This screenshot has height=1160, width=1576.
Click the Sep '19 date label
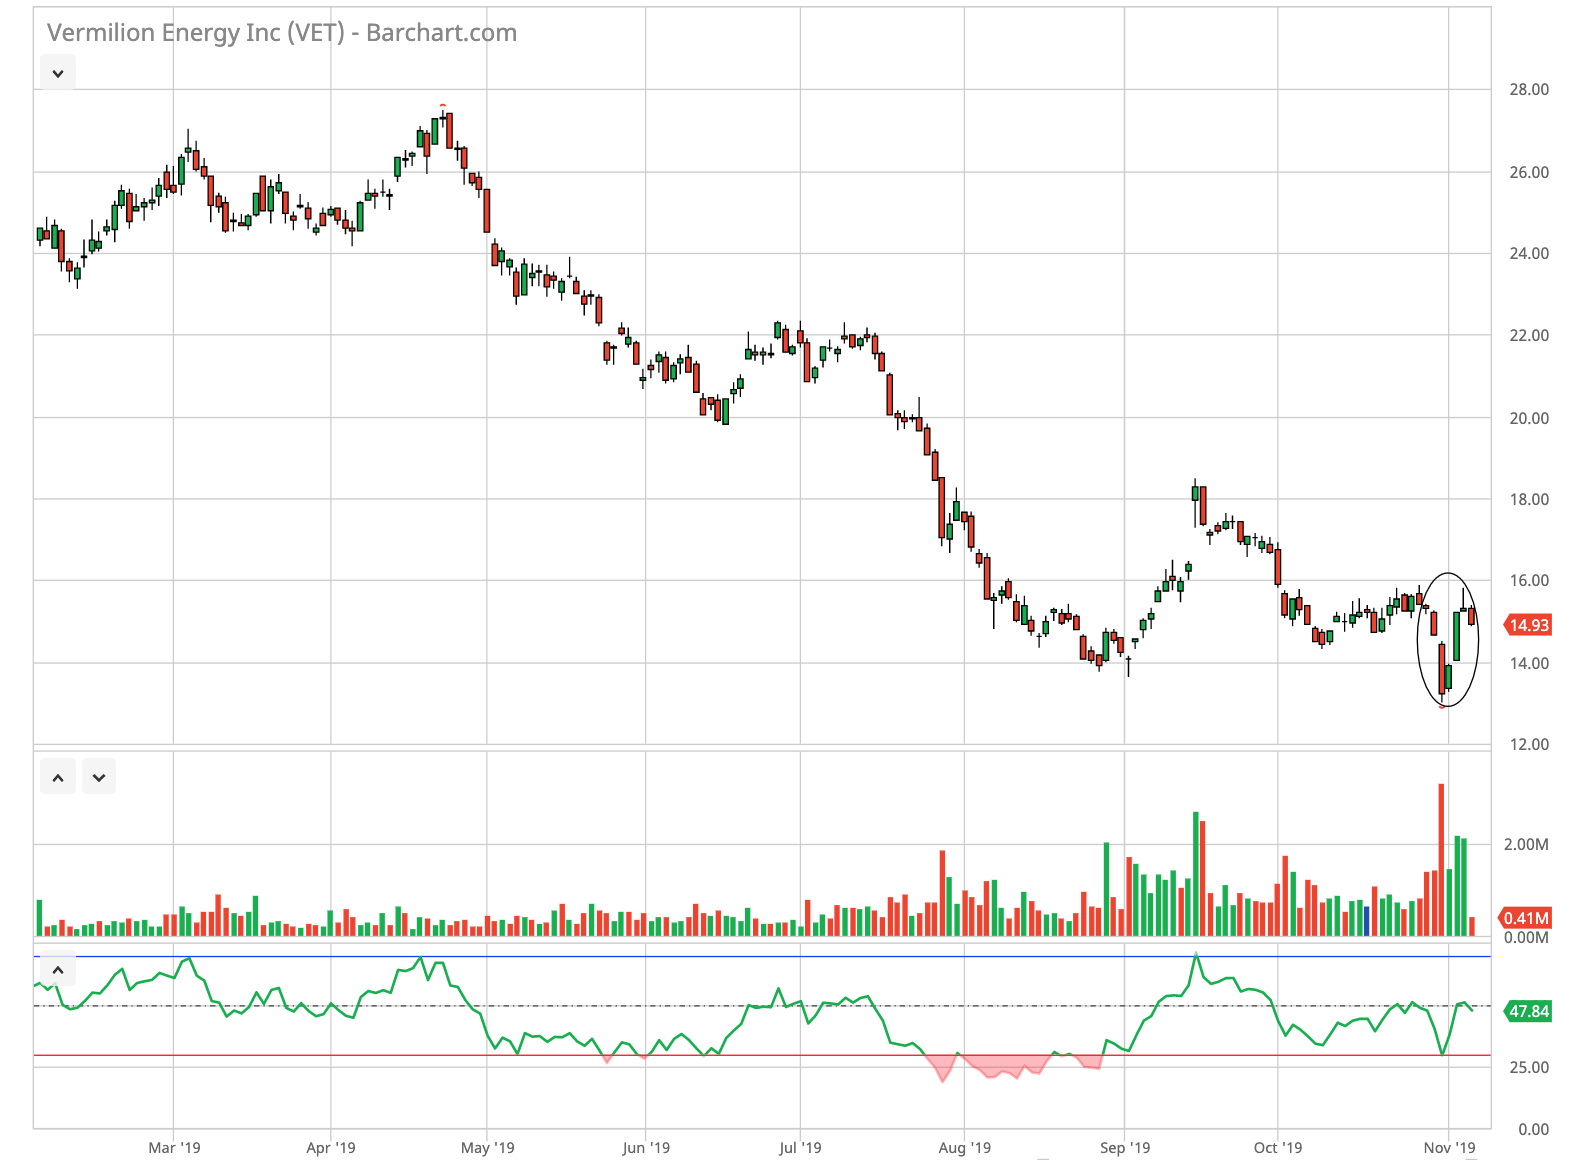point(1125,1148)
